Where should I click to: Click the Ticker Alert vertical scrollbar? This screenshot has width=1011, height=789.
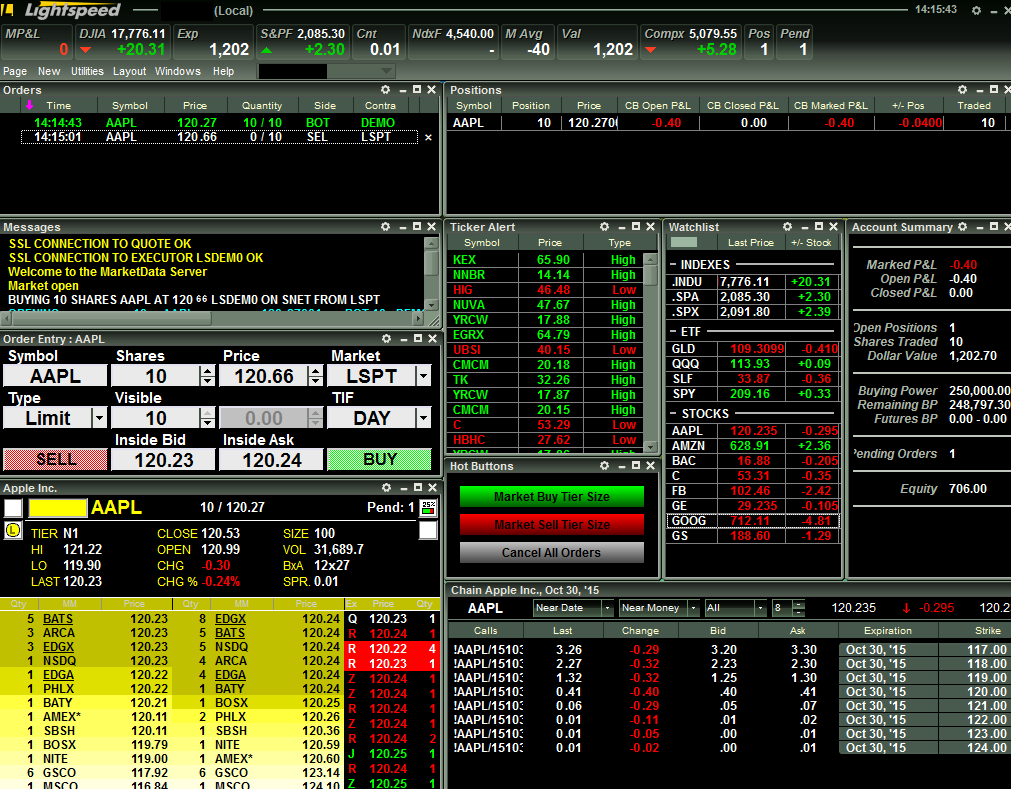[x=651, y=353]
